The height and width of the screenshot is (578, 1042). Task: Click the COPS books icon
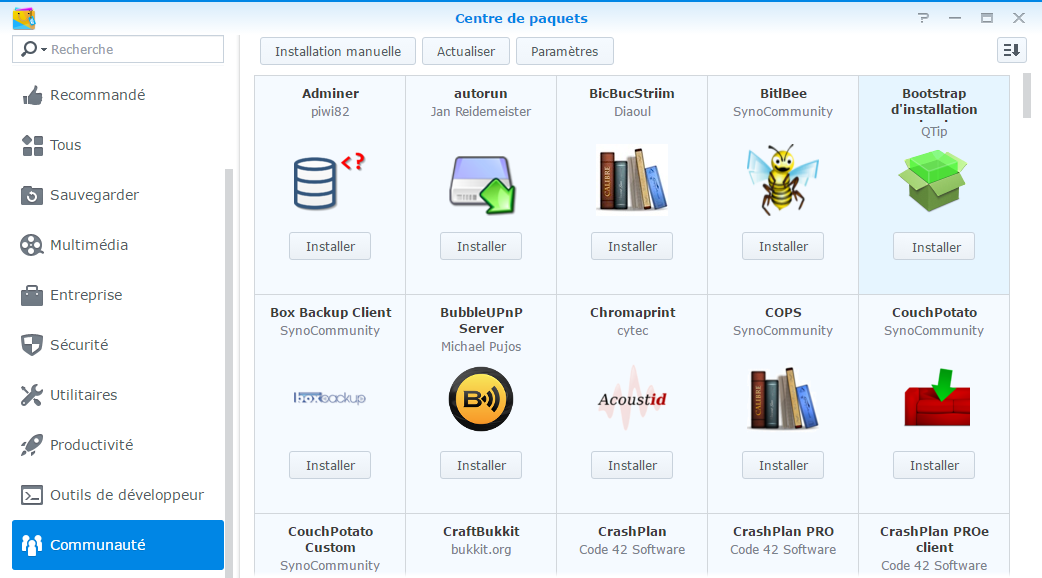(783, 399)
